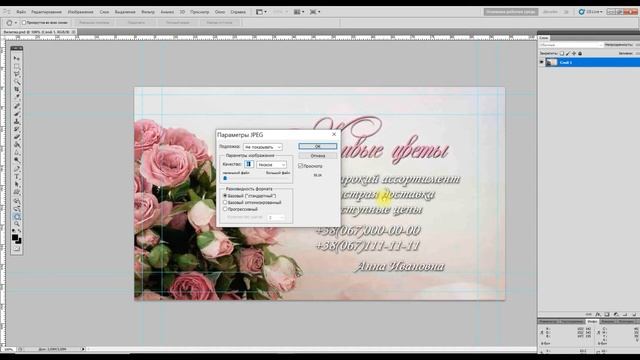Viewport: 640px width, 360px height.
Task: Open the Просмотр menu
Action: click(200, 12)
